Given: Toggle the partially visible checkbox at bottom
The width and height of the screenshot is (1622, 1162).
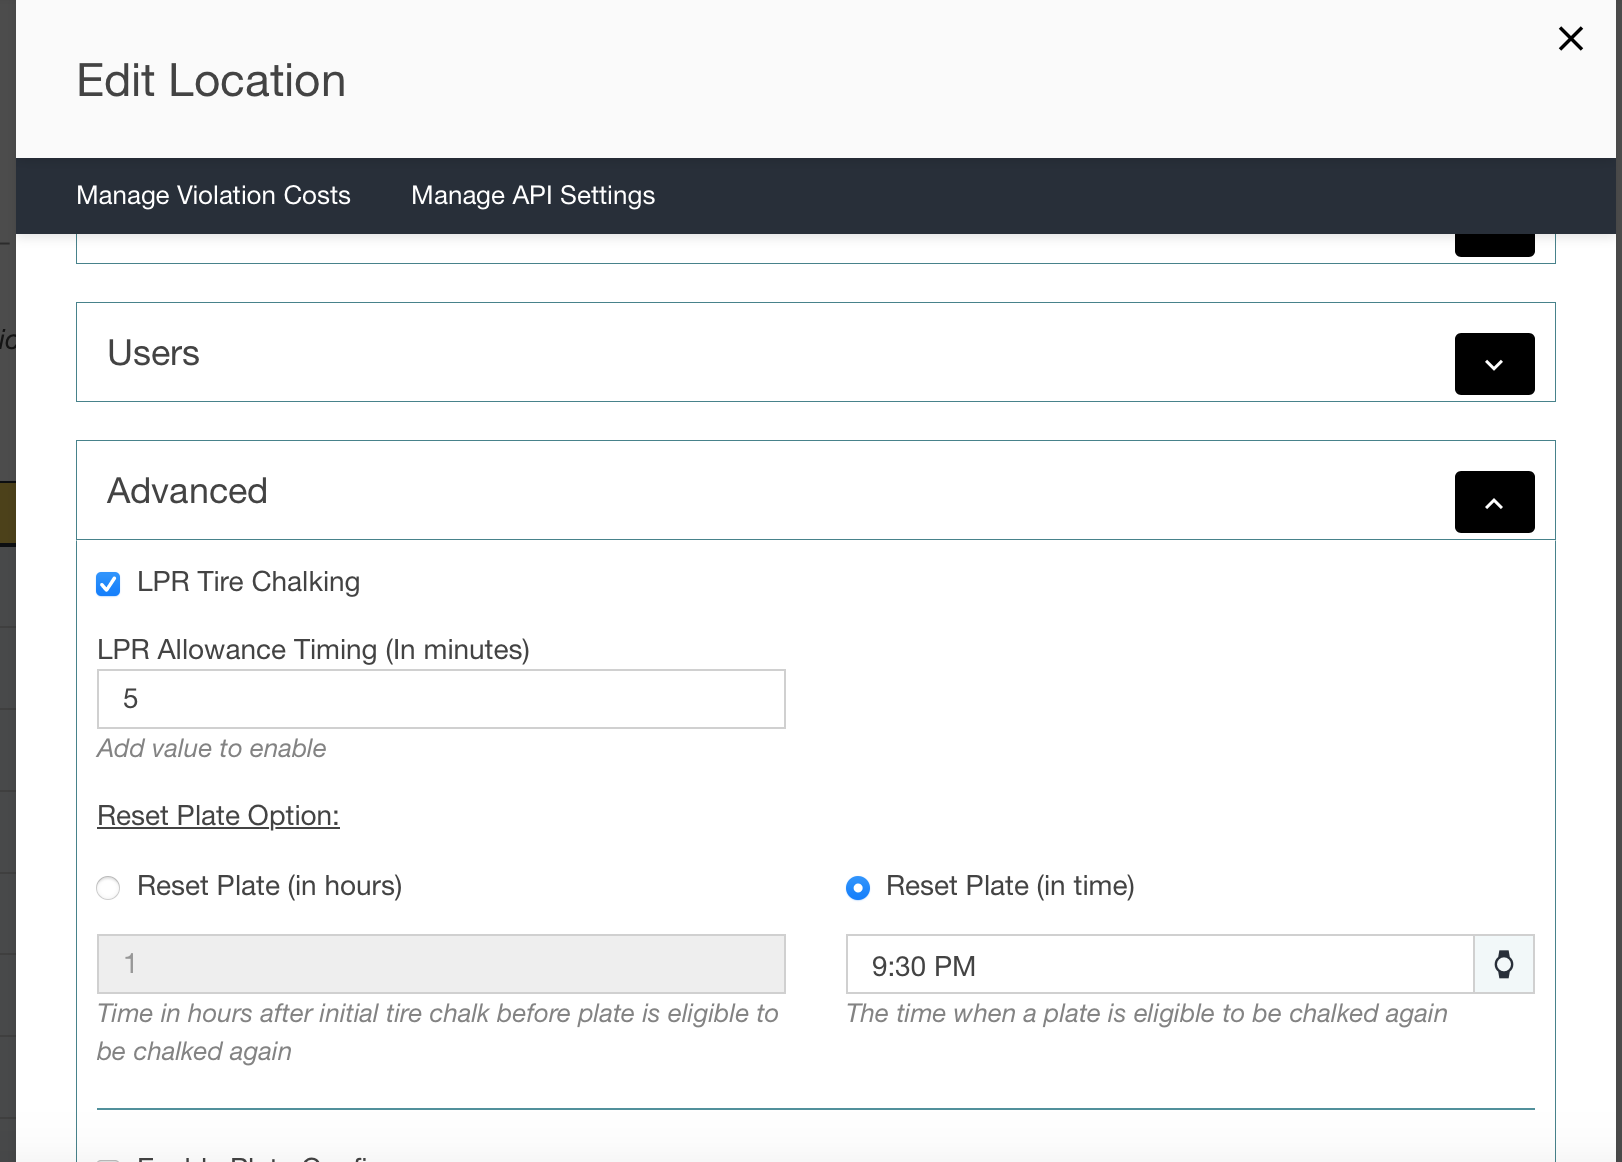Looking at the screenshot, I should point(108,1158).
